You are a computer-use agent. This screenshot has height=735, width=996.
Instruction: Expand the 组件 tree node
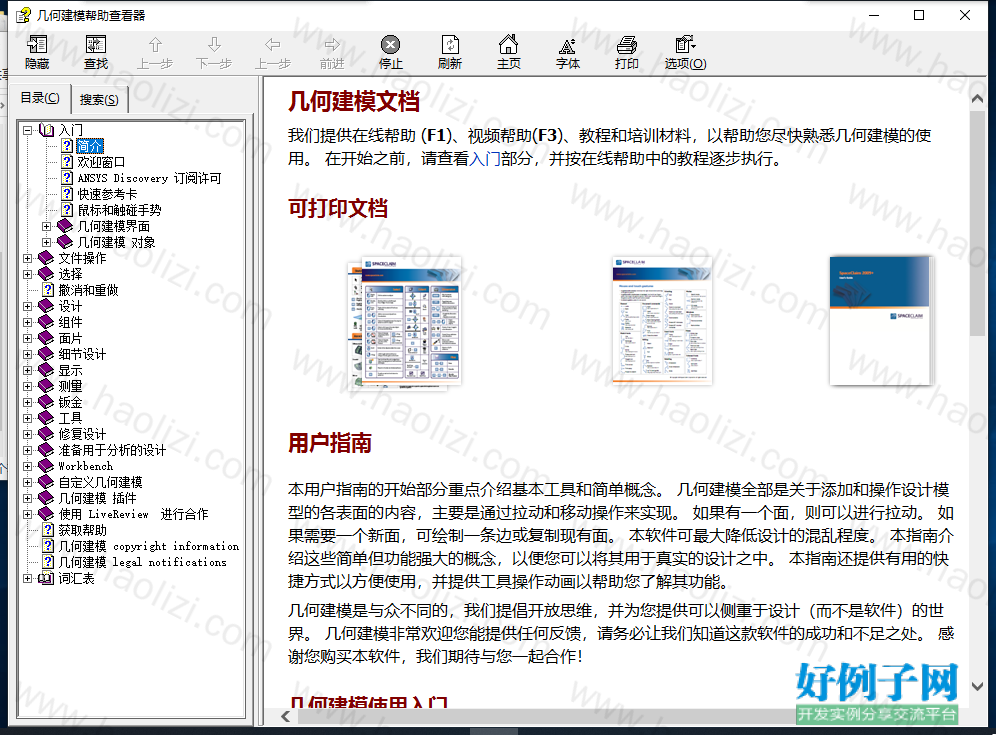pyautogui.click(x=27, y=322)
